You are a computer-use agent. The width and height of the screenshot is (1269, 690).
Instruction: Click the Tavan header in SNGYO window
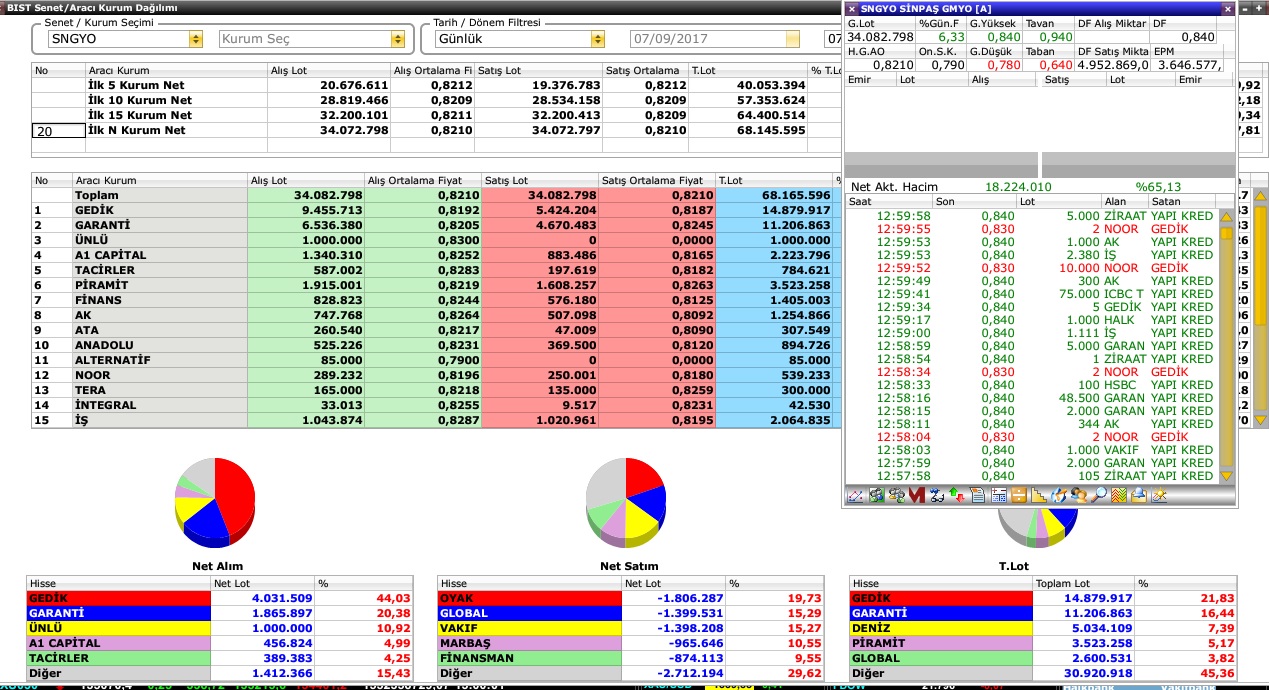tap(1048, 23)
